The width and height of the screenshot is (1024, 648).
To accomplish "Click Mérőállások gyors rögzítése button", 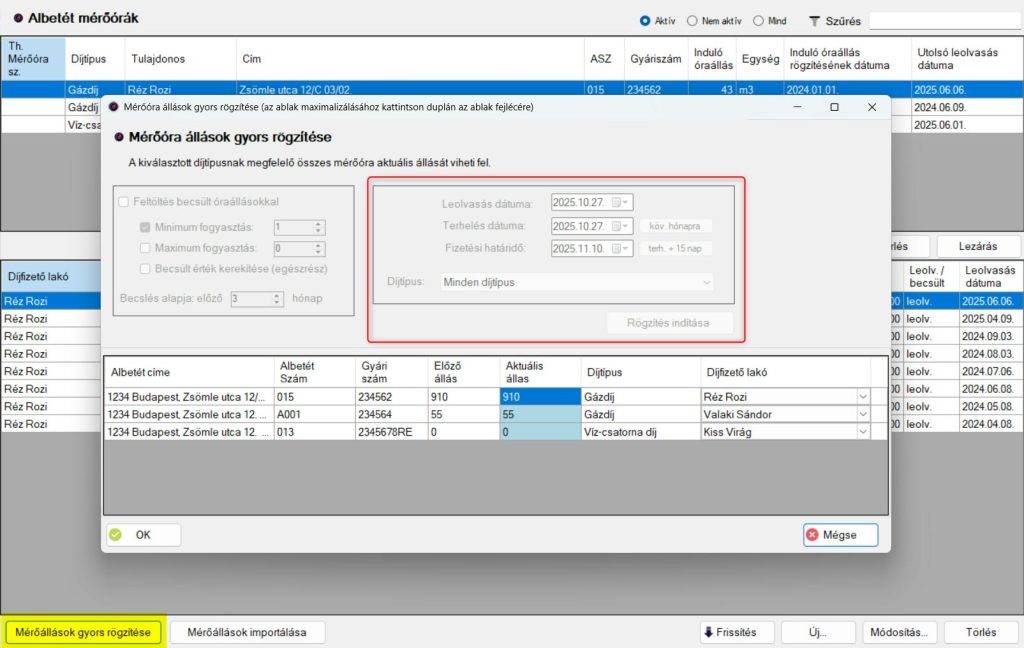I will coord(84,632).
